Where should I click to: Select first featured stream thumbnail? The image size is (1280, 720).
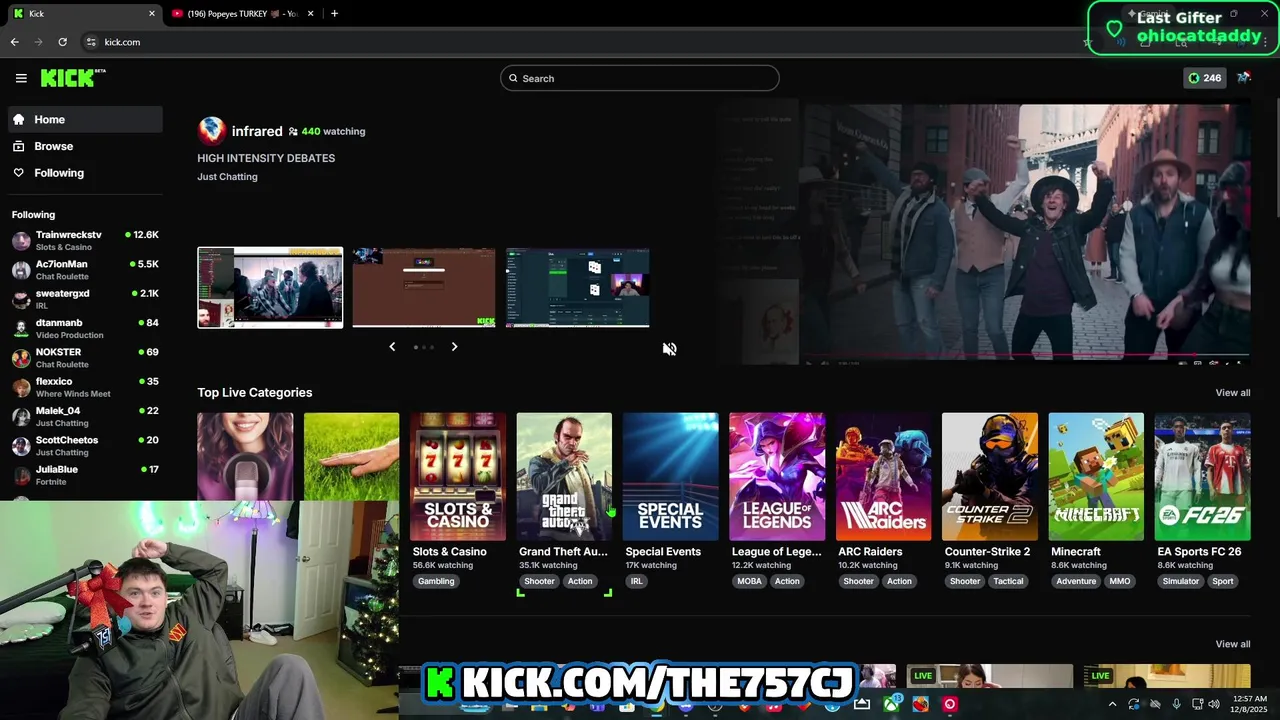[270, 287]
